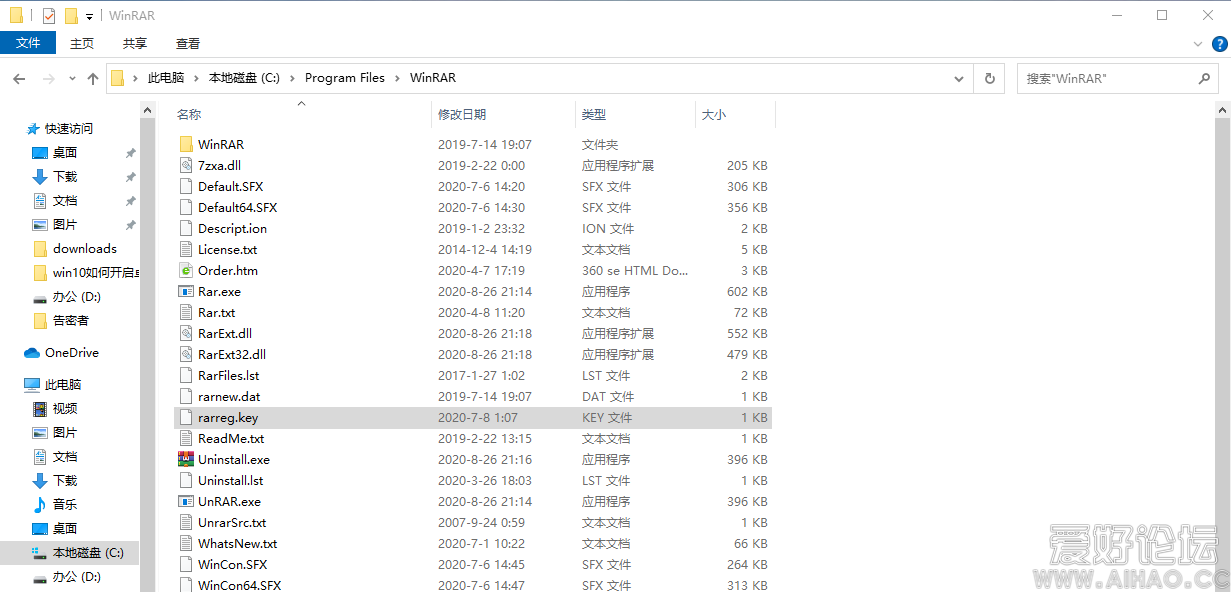Select OneDrive in the navigation pane
This screenshot has height=592, width=1231.
coord(72,353)
